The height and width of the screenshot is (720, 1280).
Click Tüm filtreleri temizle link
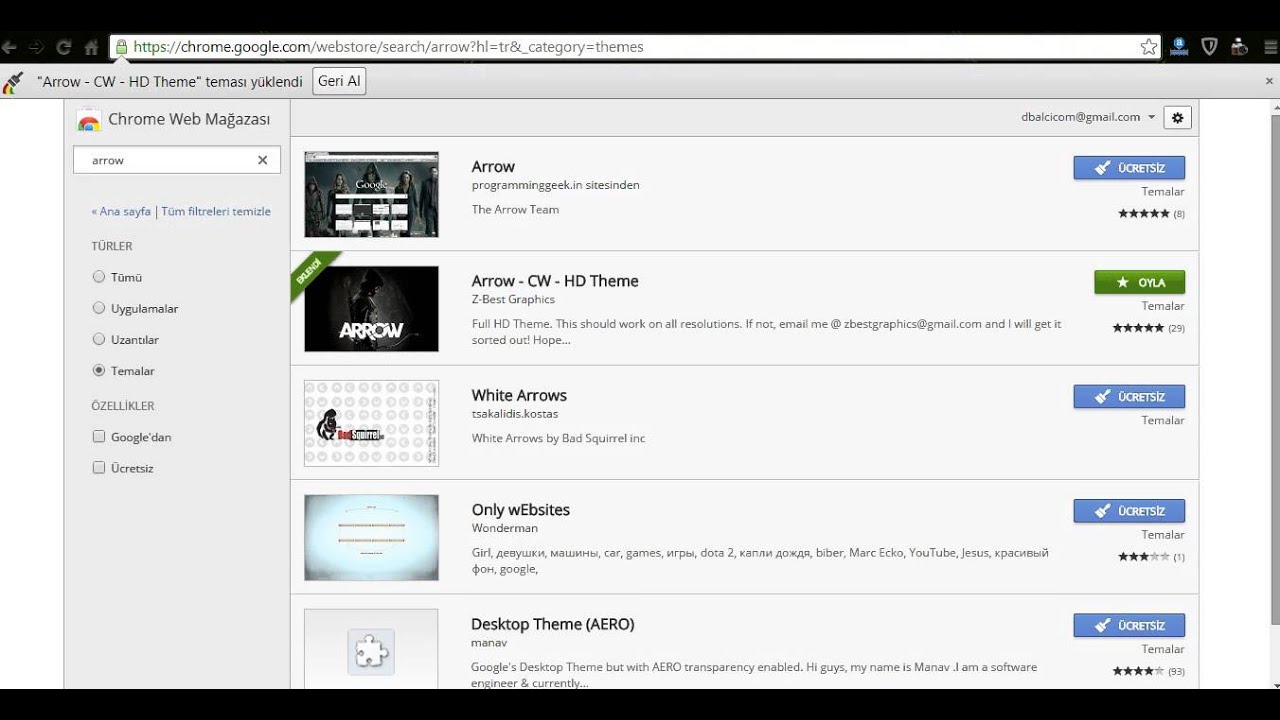pos(216,211)
